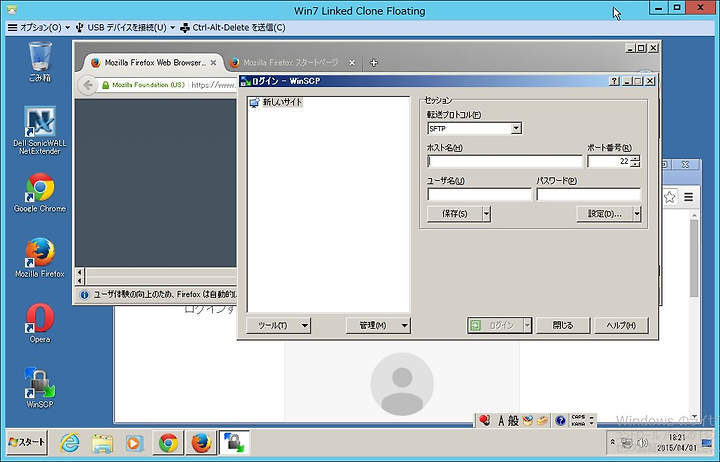Click the volume speaker tray icon
This screenshot has height=462, width=720.
point(642,443)
